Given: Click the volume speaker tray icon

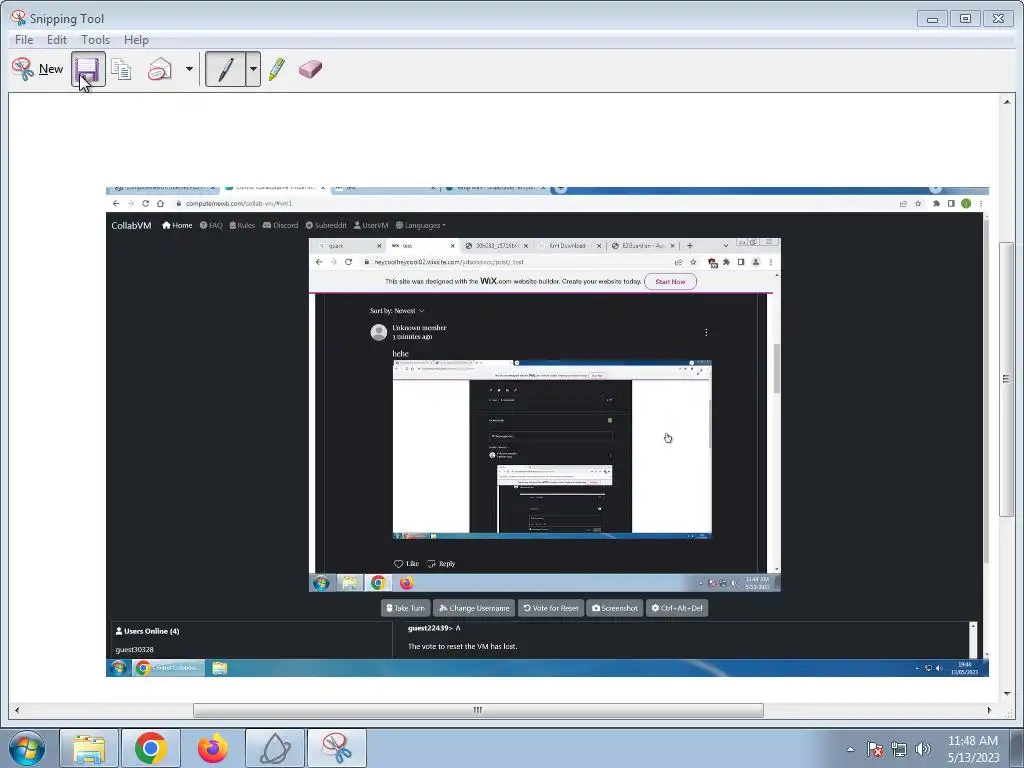Looking at the screenshot, I should pyautogui.click(x=922, y=749).
